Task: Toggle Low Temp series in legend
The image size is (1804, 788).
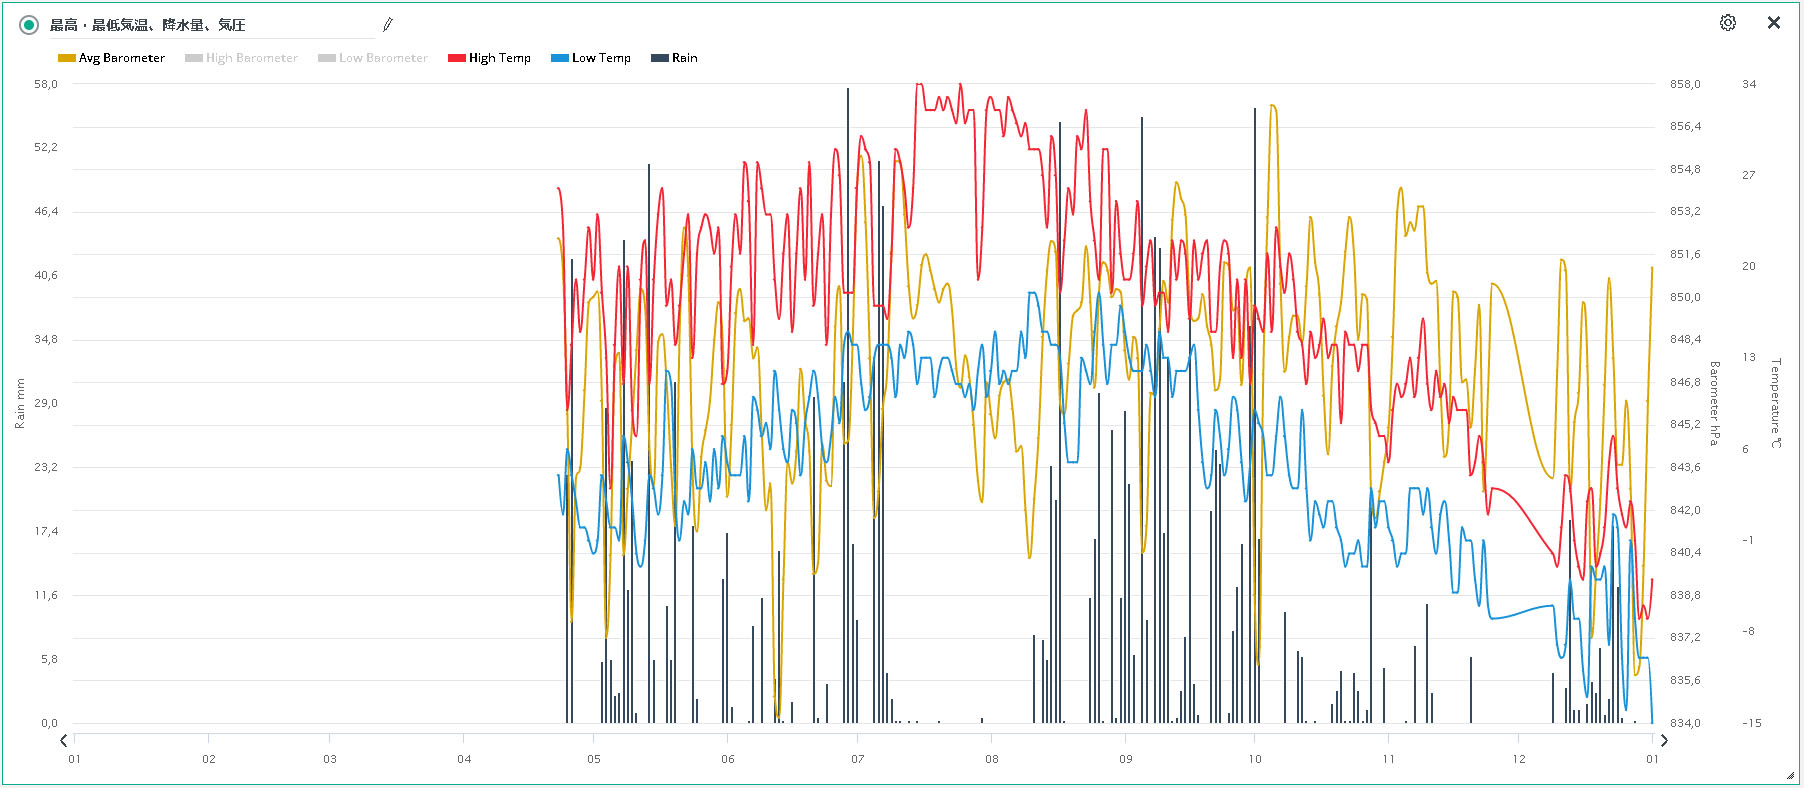Action: [x=591, y=58]
